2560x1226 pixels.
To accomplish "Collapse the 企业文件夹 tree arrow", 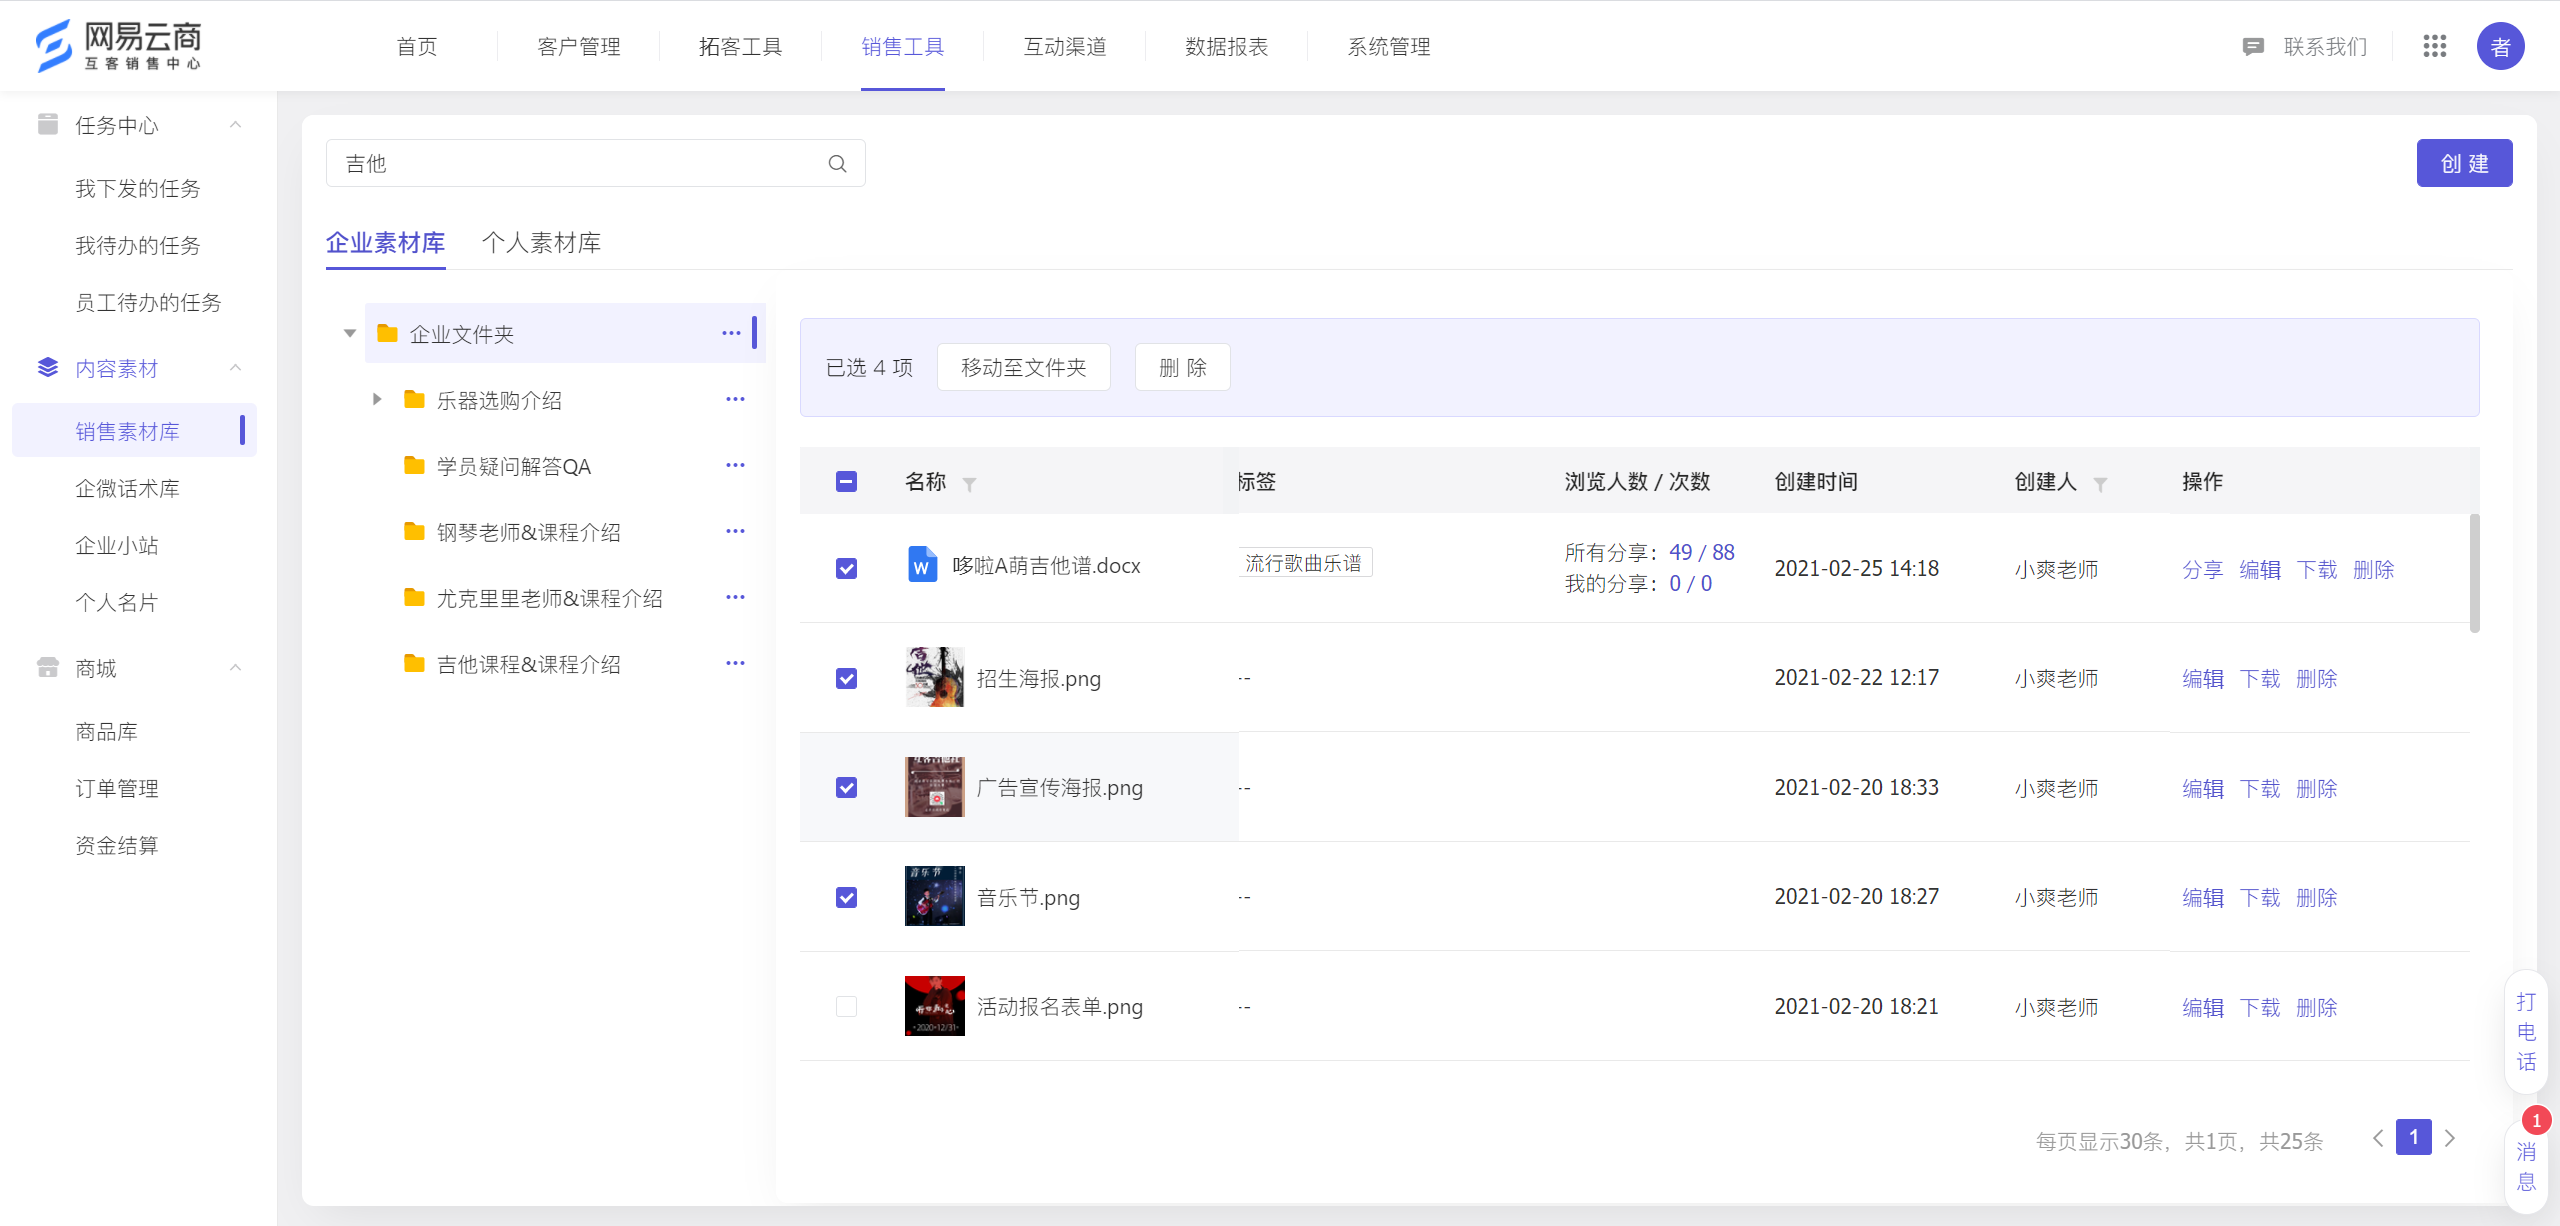I will 350,333.
